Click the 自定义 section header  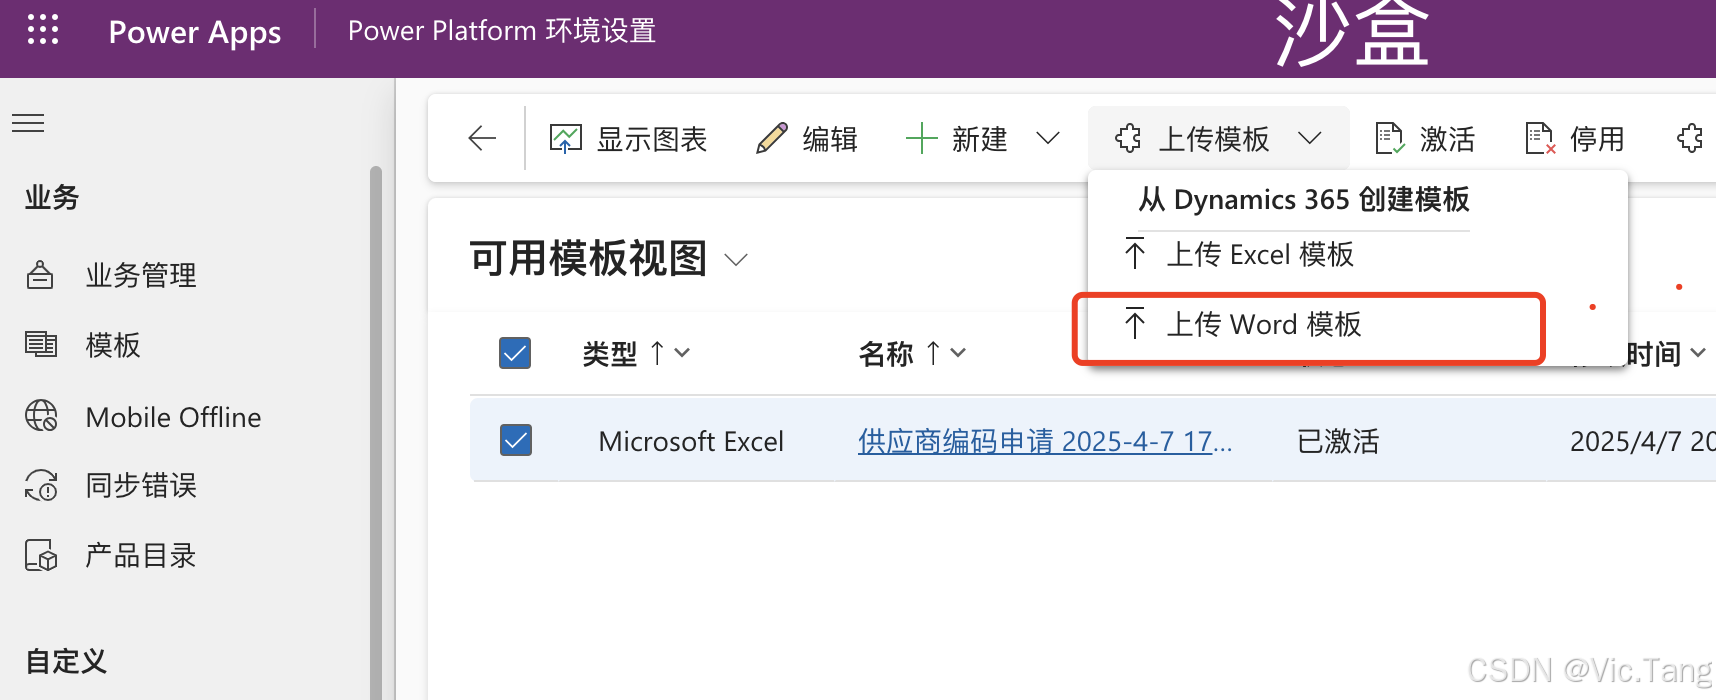66,661
